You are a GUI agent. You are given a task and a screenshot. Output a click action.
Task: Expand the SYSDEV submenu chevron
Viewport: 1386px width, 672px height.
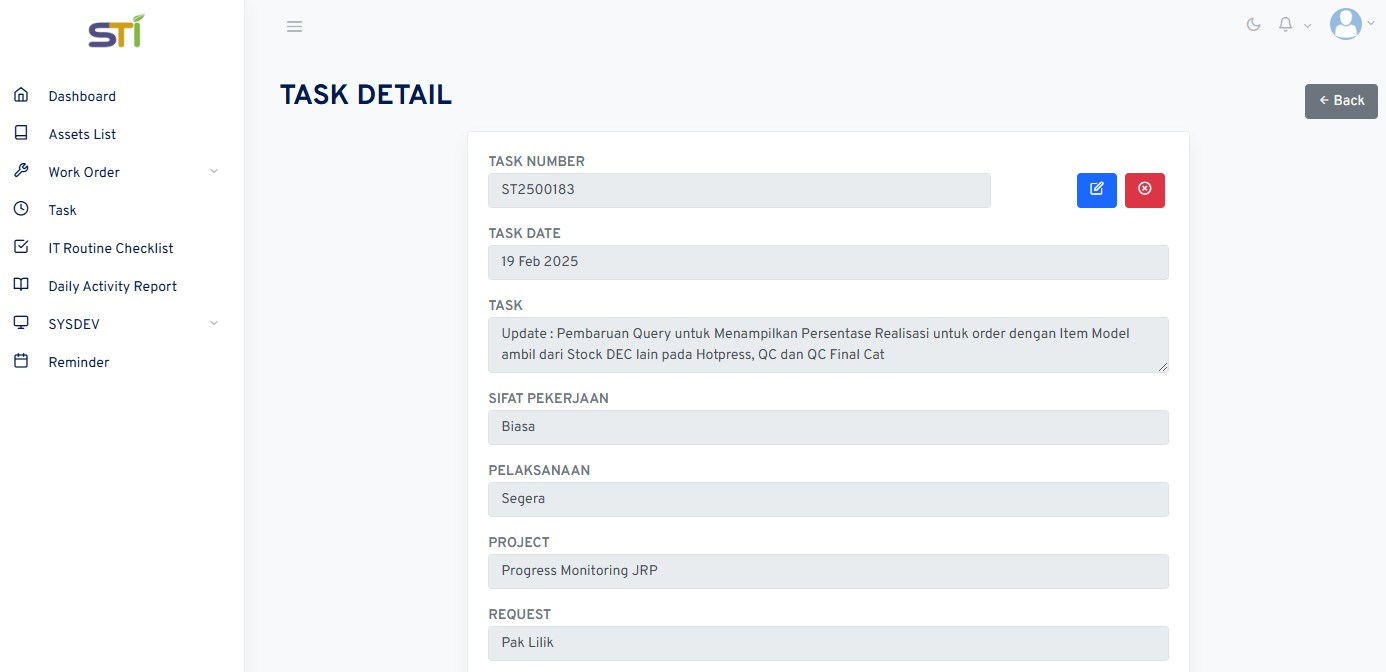click(214, 324)
